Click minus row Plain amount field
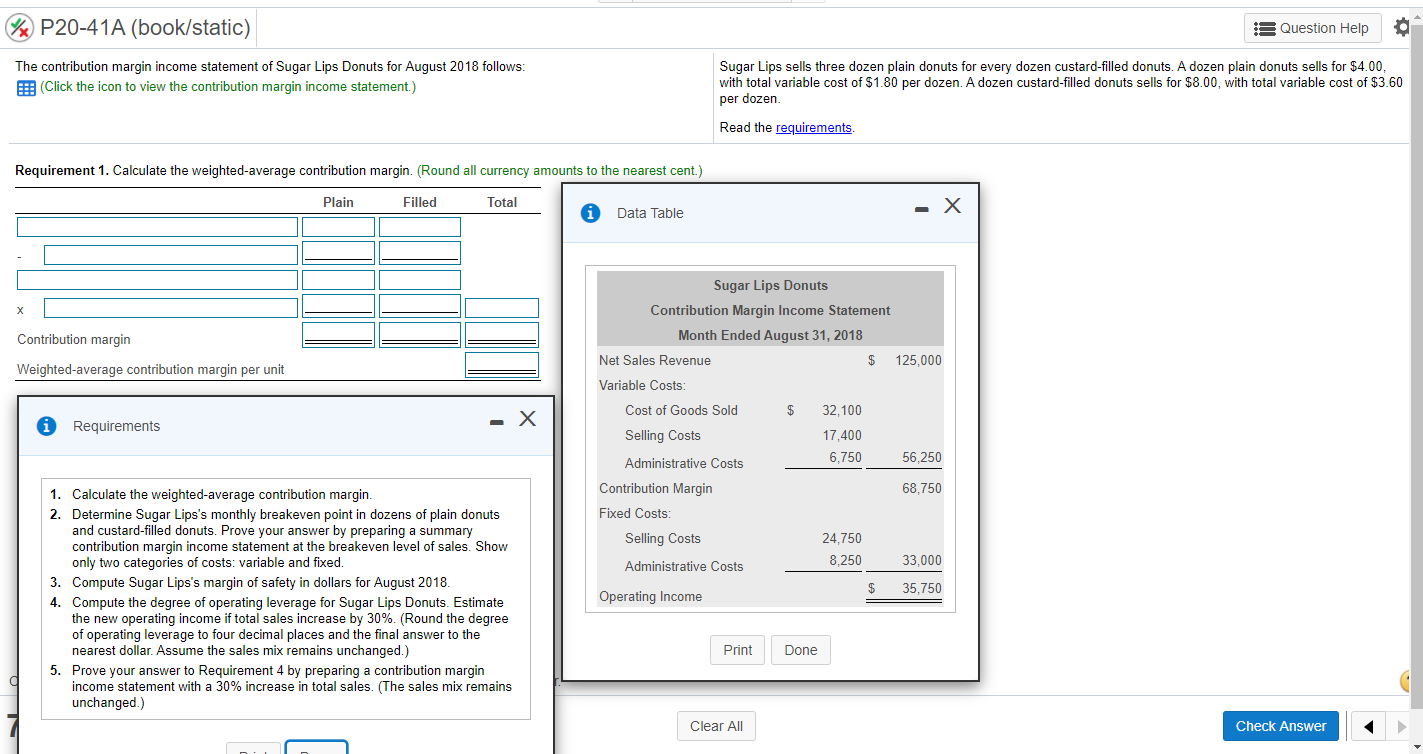This screenshot has width=1423, height=754. coord(339,253)
